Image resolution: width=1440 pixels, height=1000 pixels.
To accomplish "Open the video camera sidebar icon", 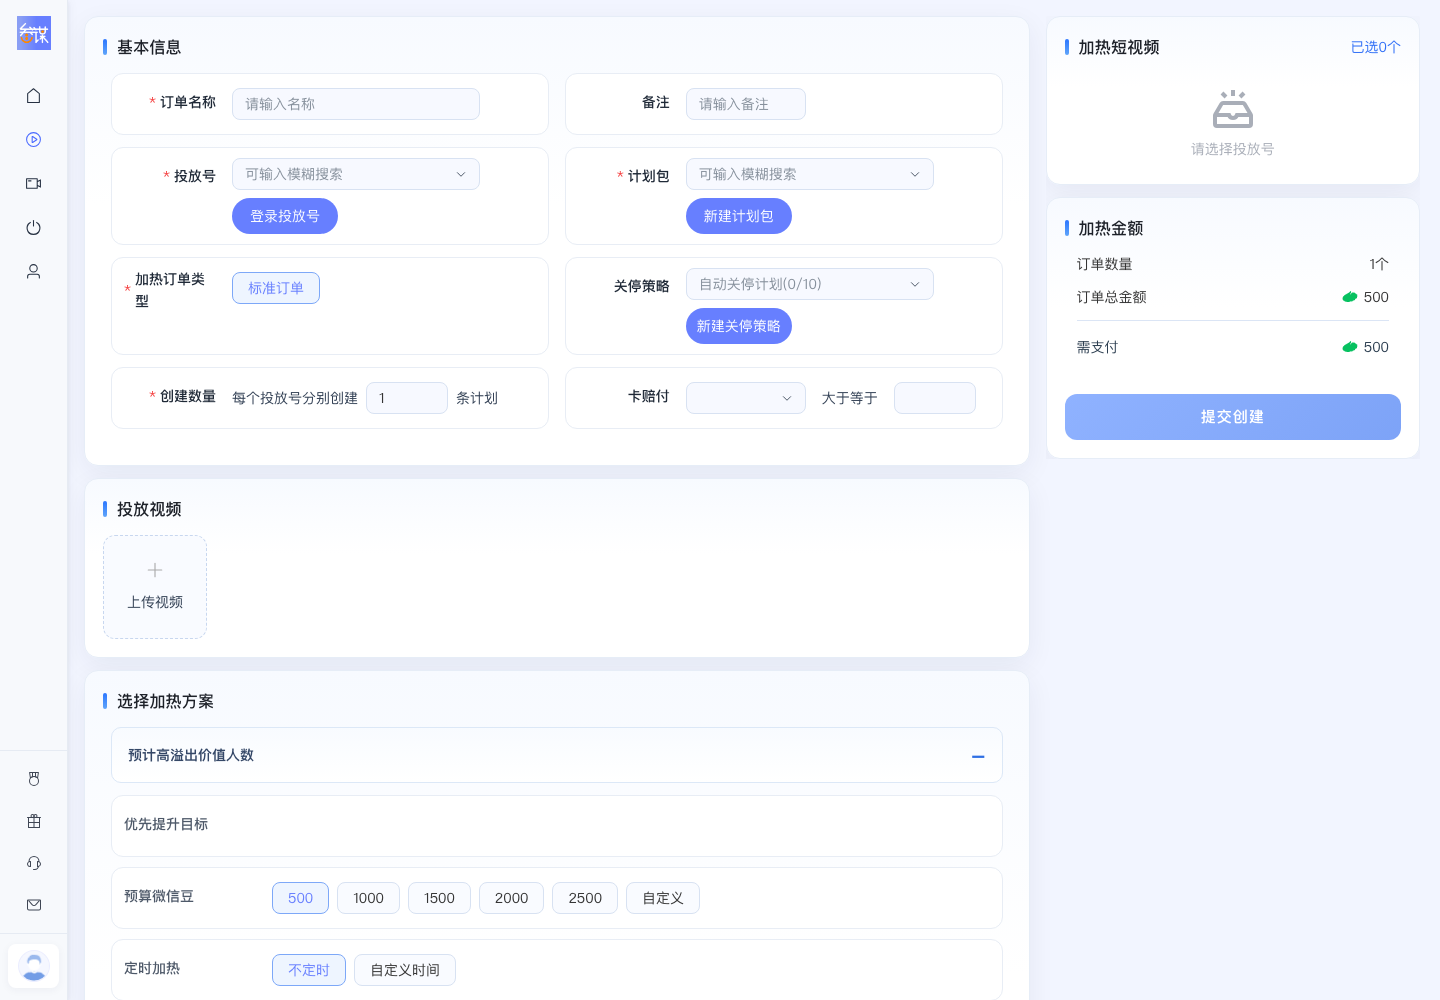I will click(33, 184).
